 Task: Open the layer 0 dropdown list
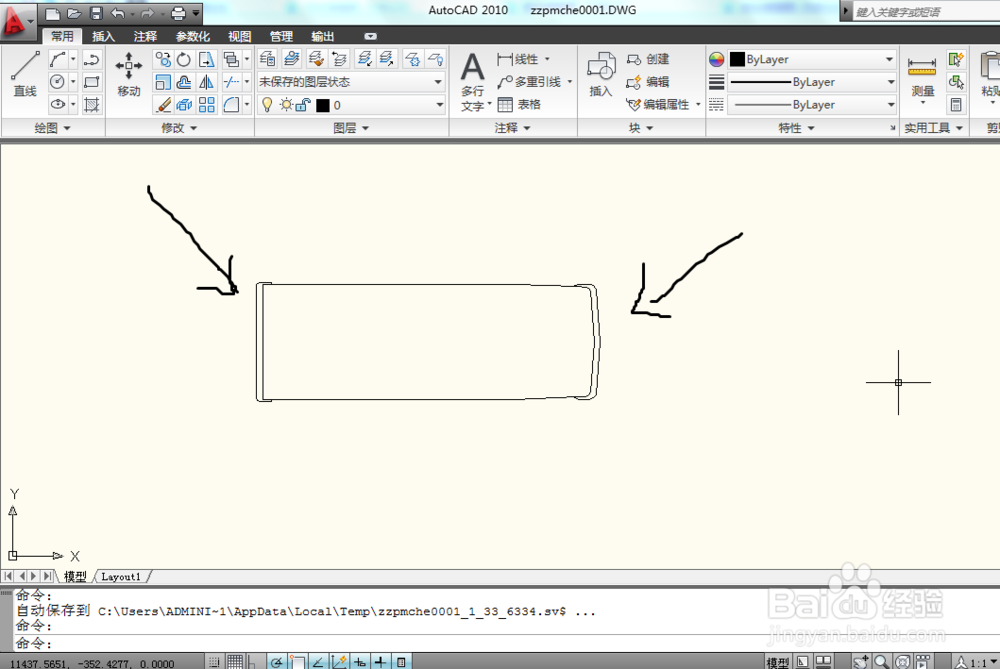click(351, 105)
